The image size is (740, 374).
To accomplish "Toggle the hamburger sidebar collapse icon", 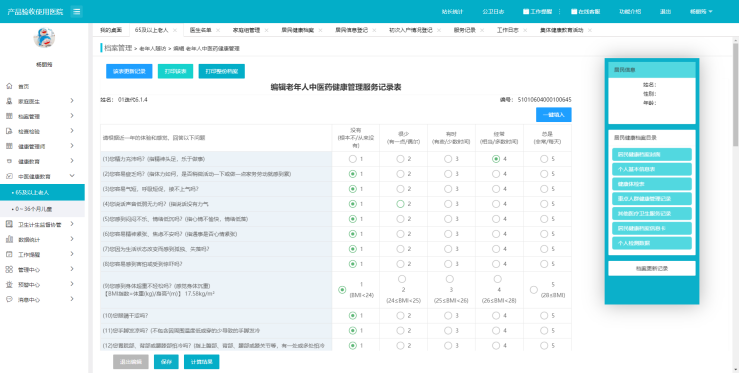I will (x=76, y=12).
